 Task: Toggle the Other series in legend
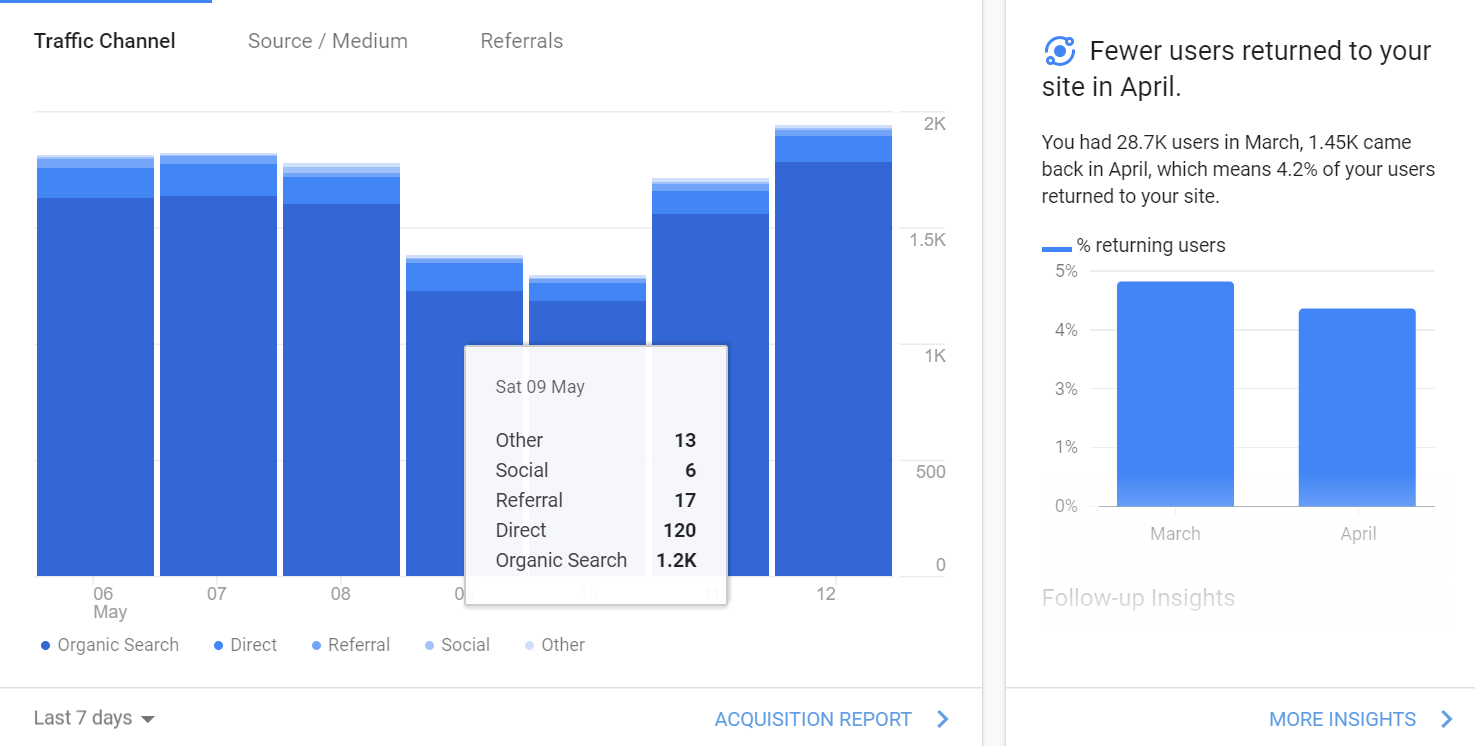tap(555, 645)
